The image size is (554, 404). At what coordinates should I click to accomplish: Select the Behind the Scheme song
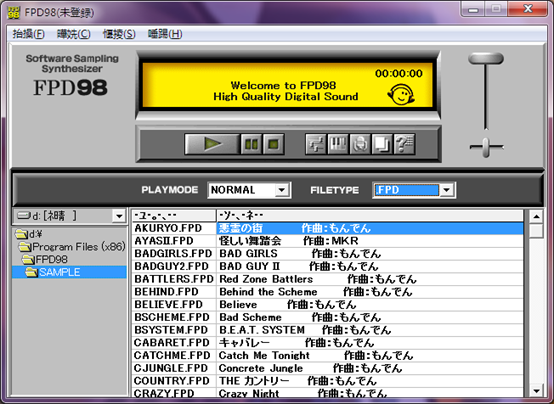coord(328,292)
